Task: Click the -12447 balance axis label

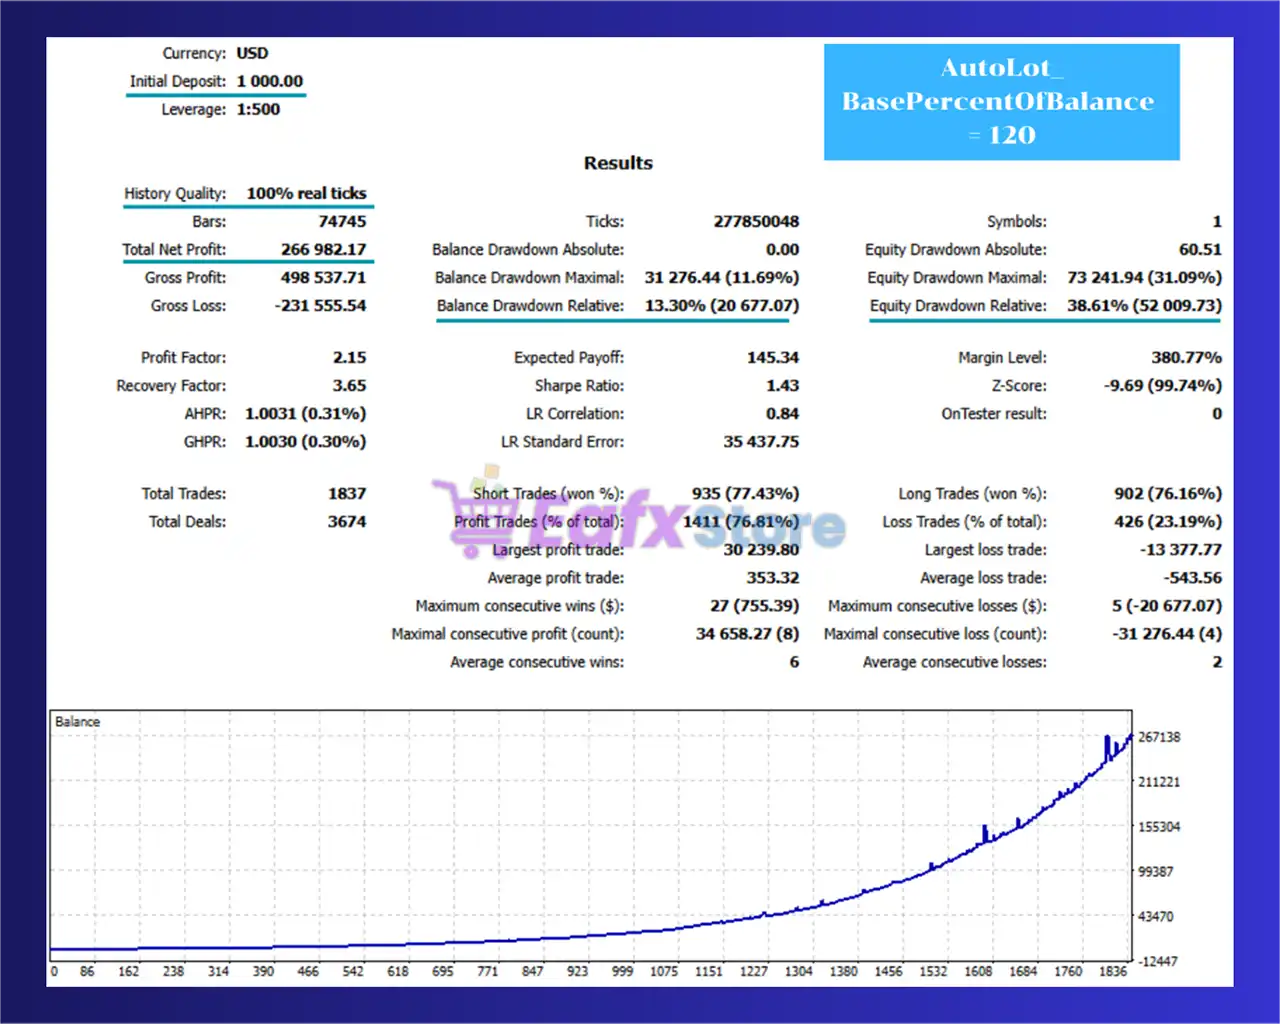Action: [1159, 961]
